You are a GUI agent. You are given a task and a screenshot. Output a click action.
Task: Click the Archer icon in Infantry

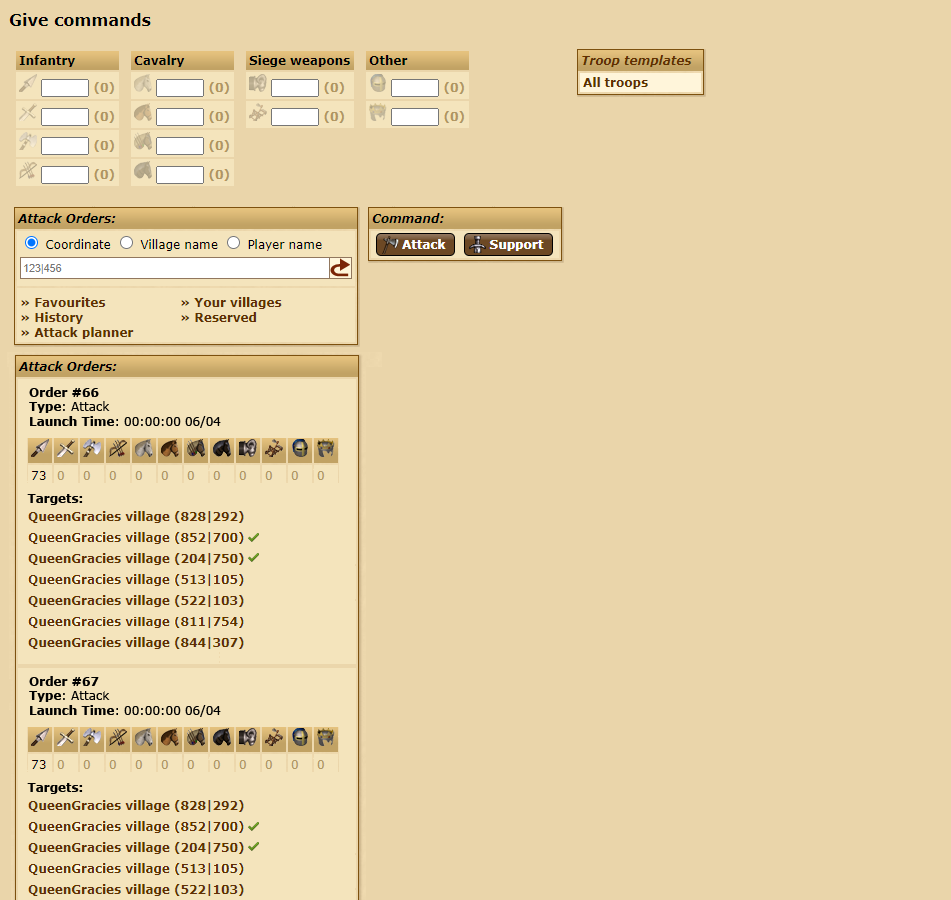[27, 174]
